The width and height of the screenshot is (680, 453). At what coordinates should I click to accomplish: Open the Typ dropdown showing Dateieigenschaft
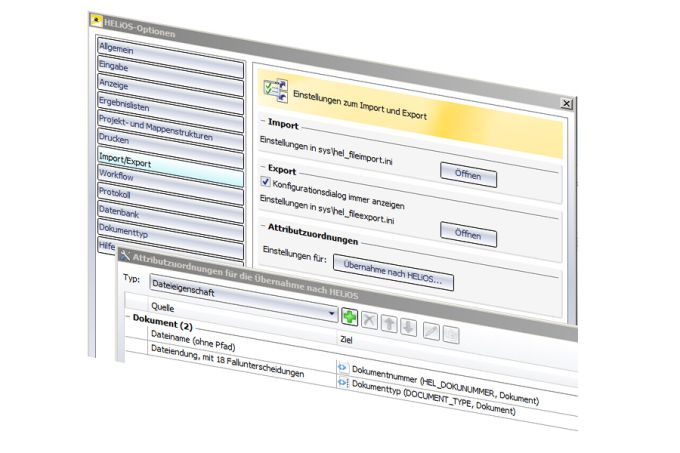244,298
